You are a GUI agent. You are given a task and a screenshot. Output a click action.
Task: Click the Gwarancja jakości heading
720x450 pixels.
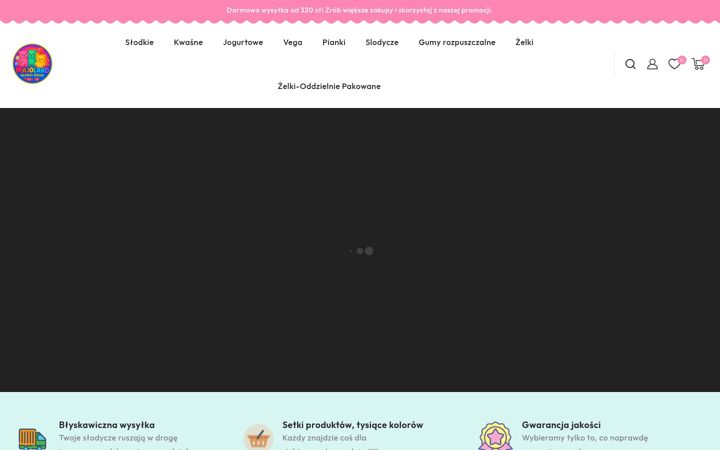(x=561, y=425)
